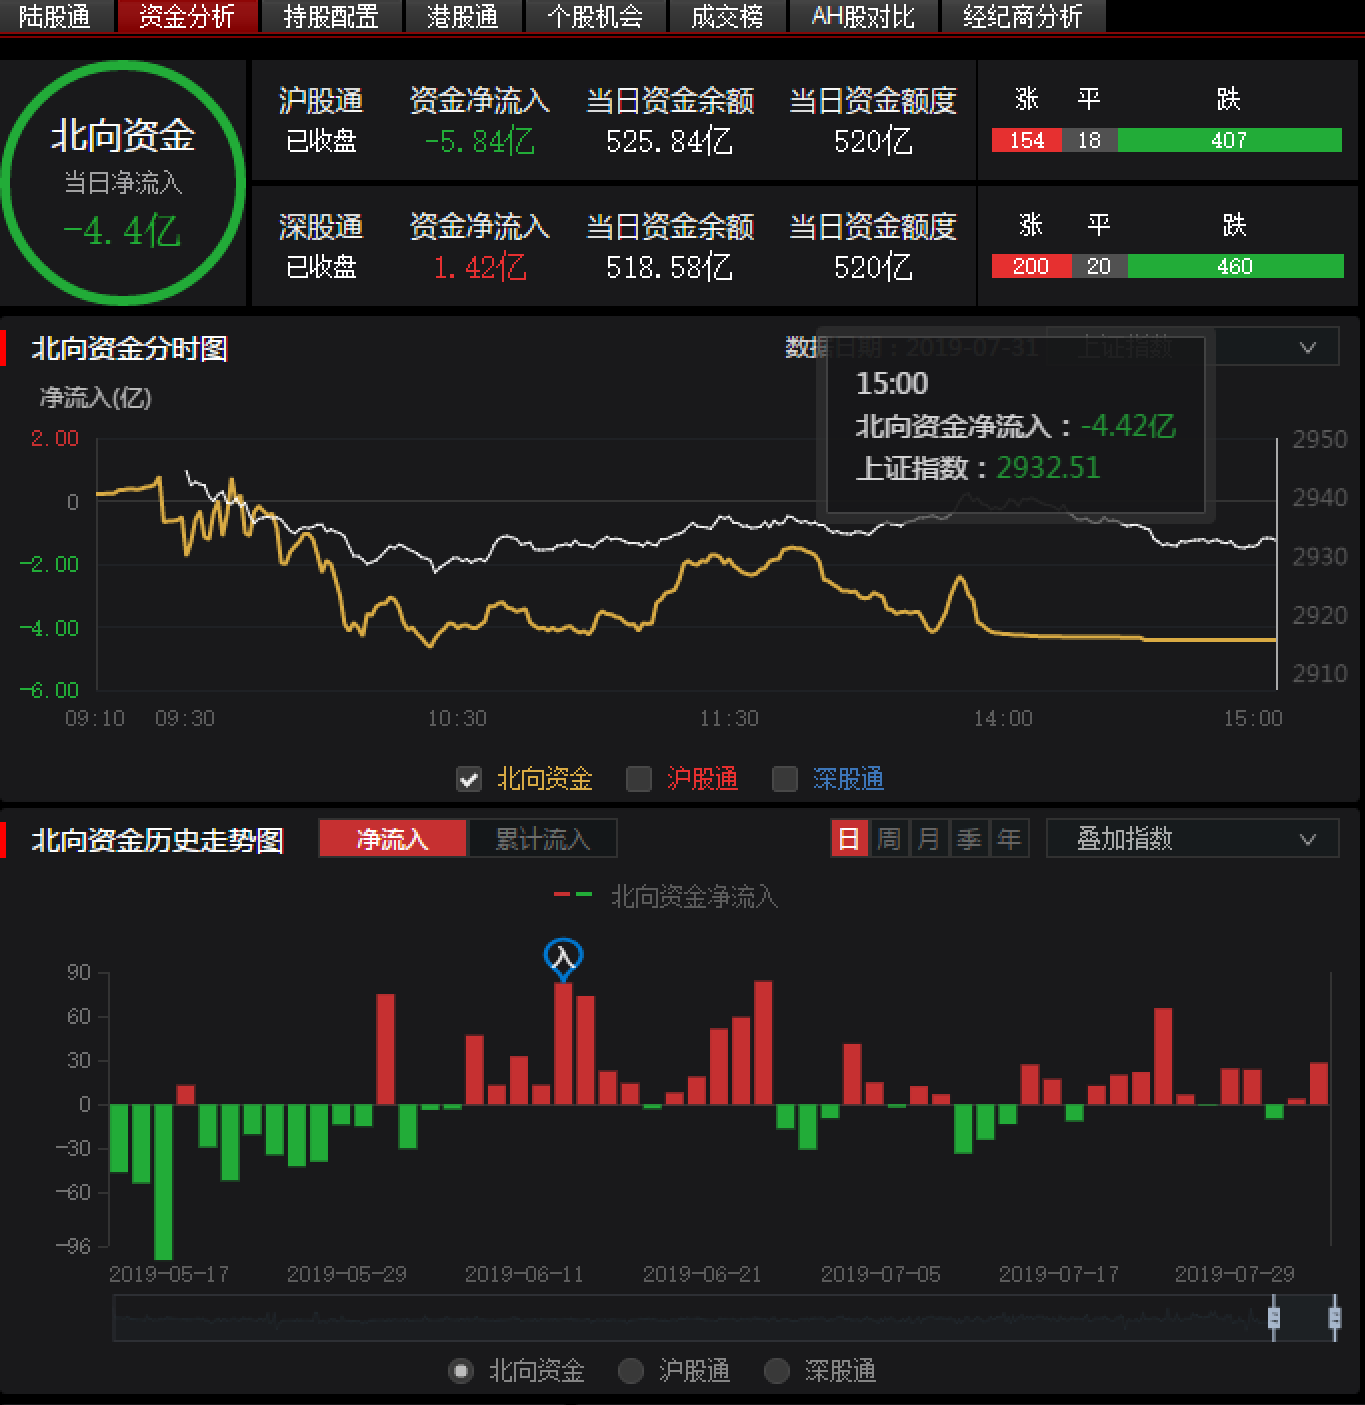The width and height of the screenshot is (1365, 1405).
Task: Enable the 深股通 line checkbox
Action: click(785, 779)
